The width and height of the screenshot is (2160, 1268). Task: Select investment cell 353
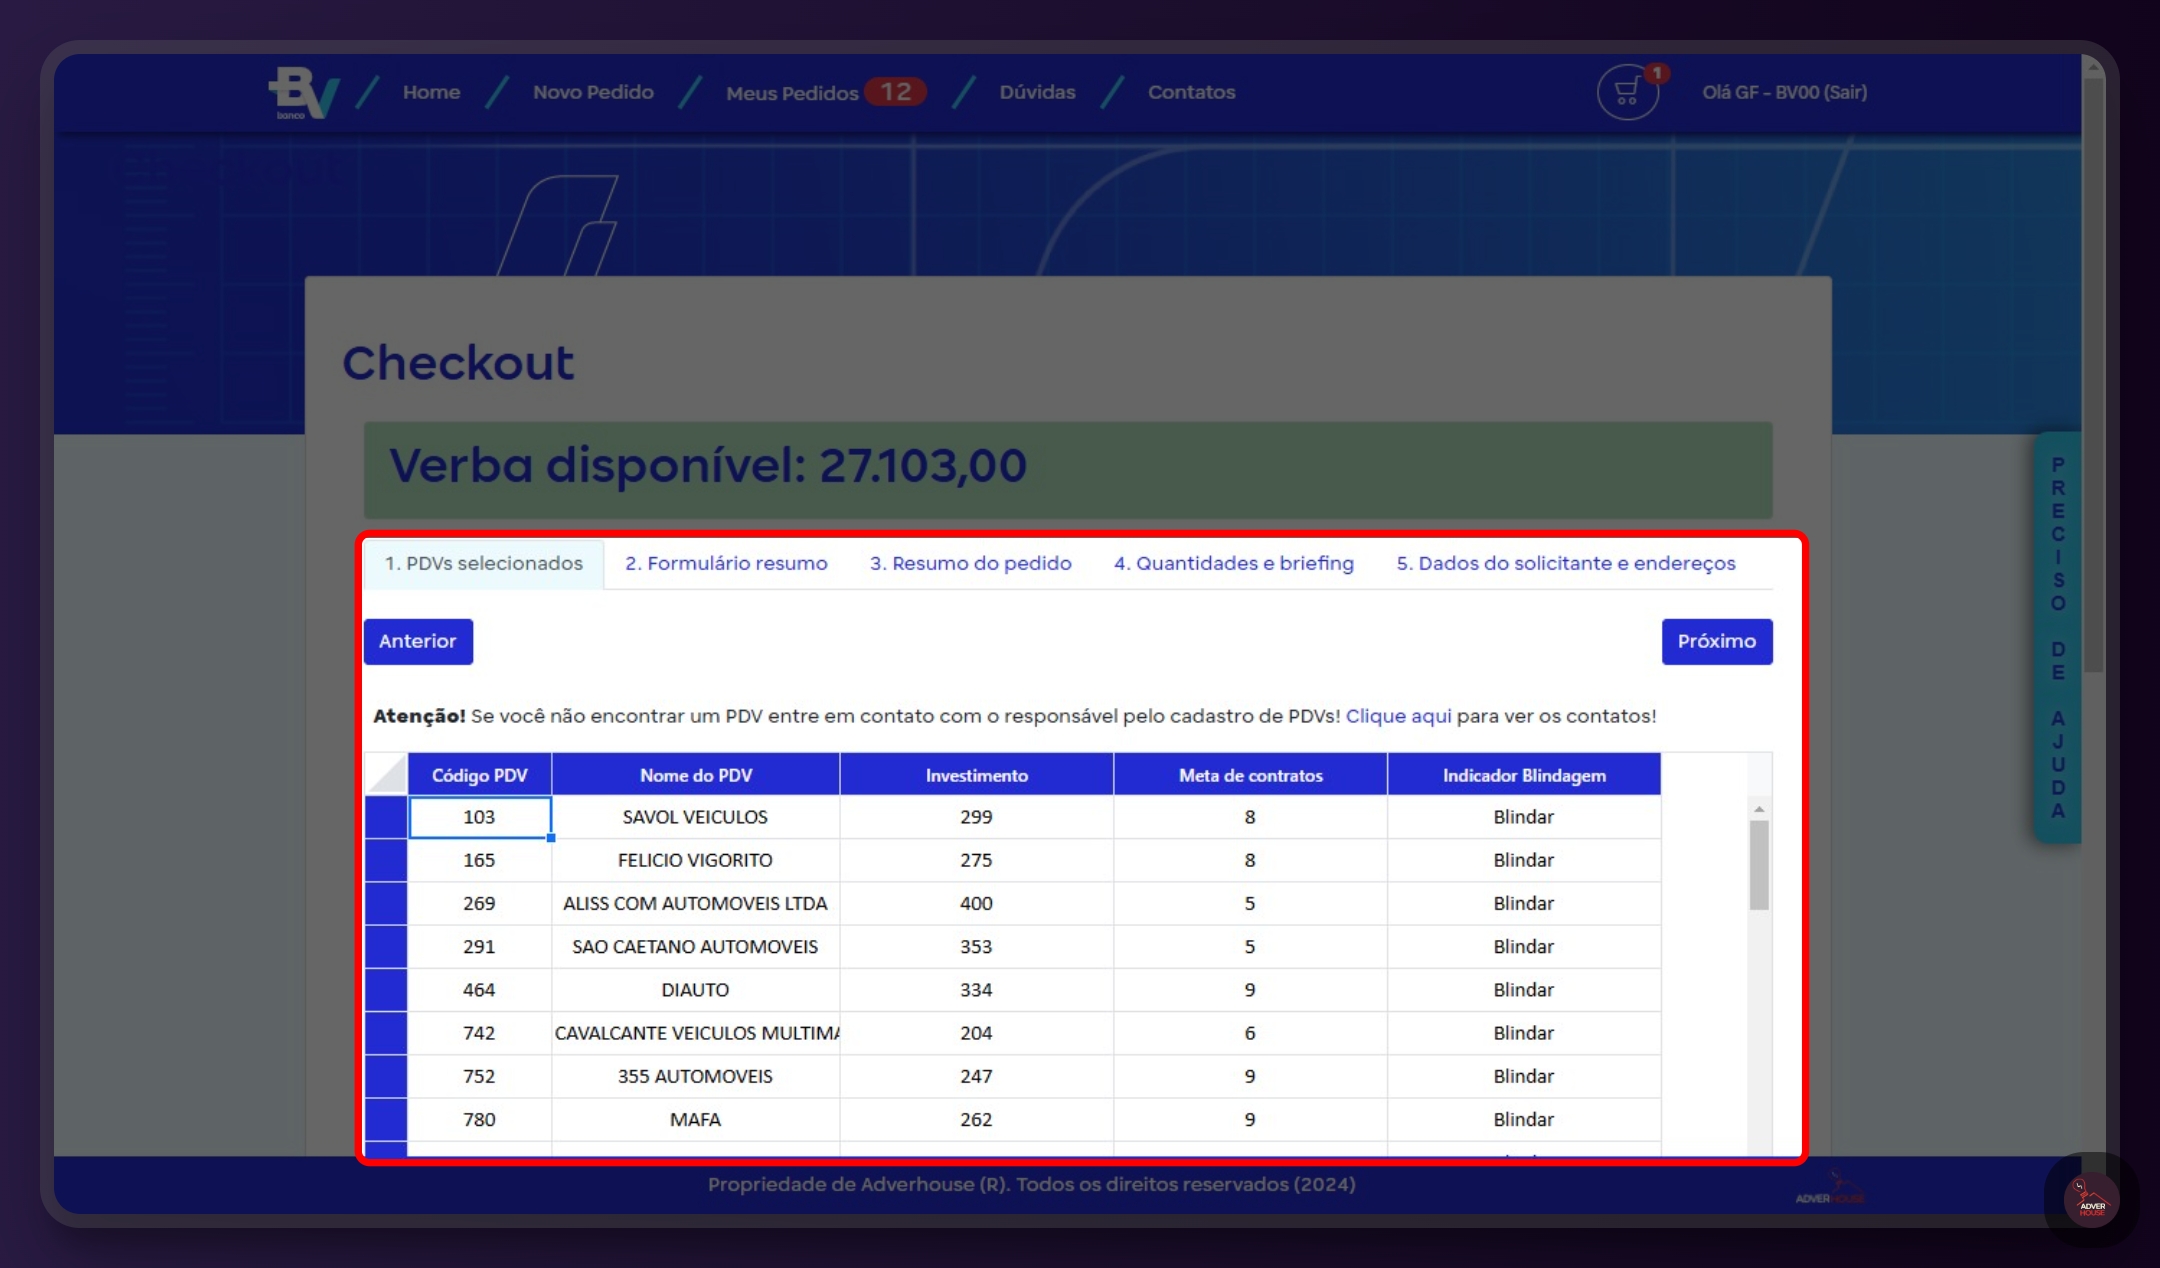click(x=976, y=946)
